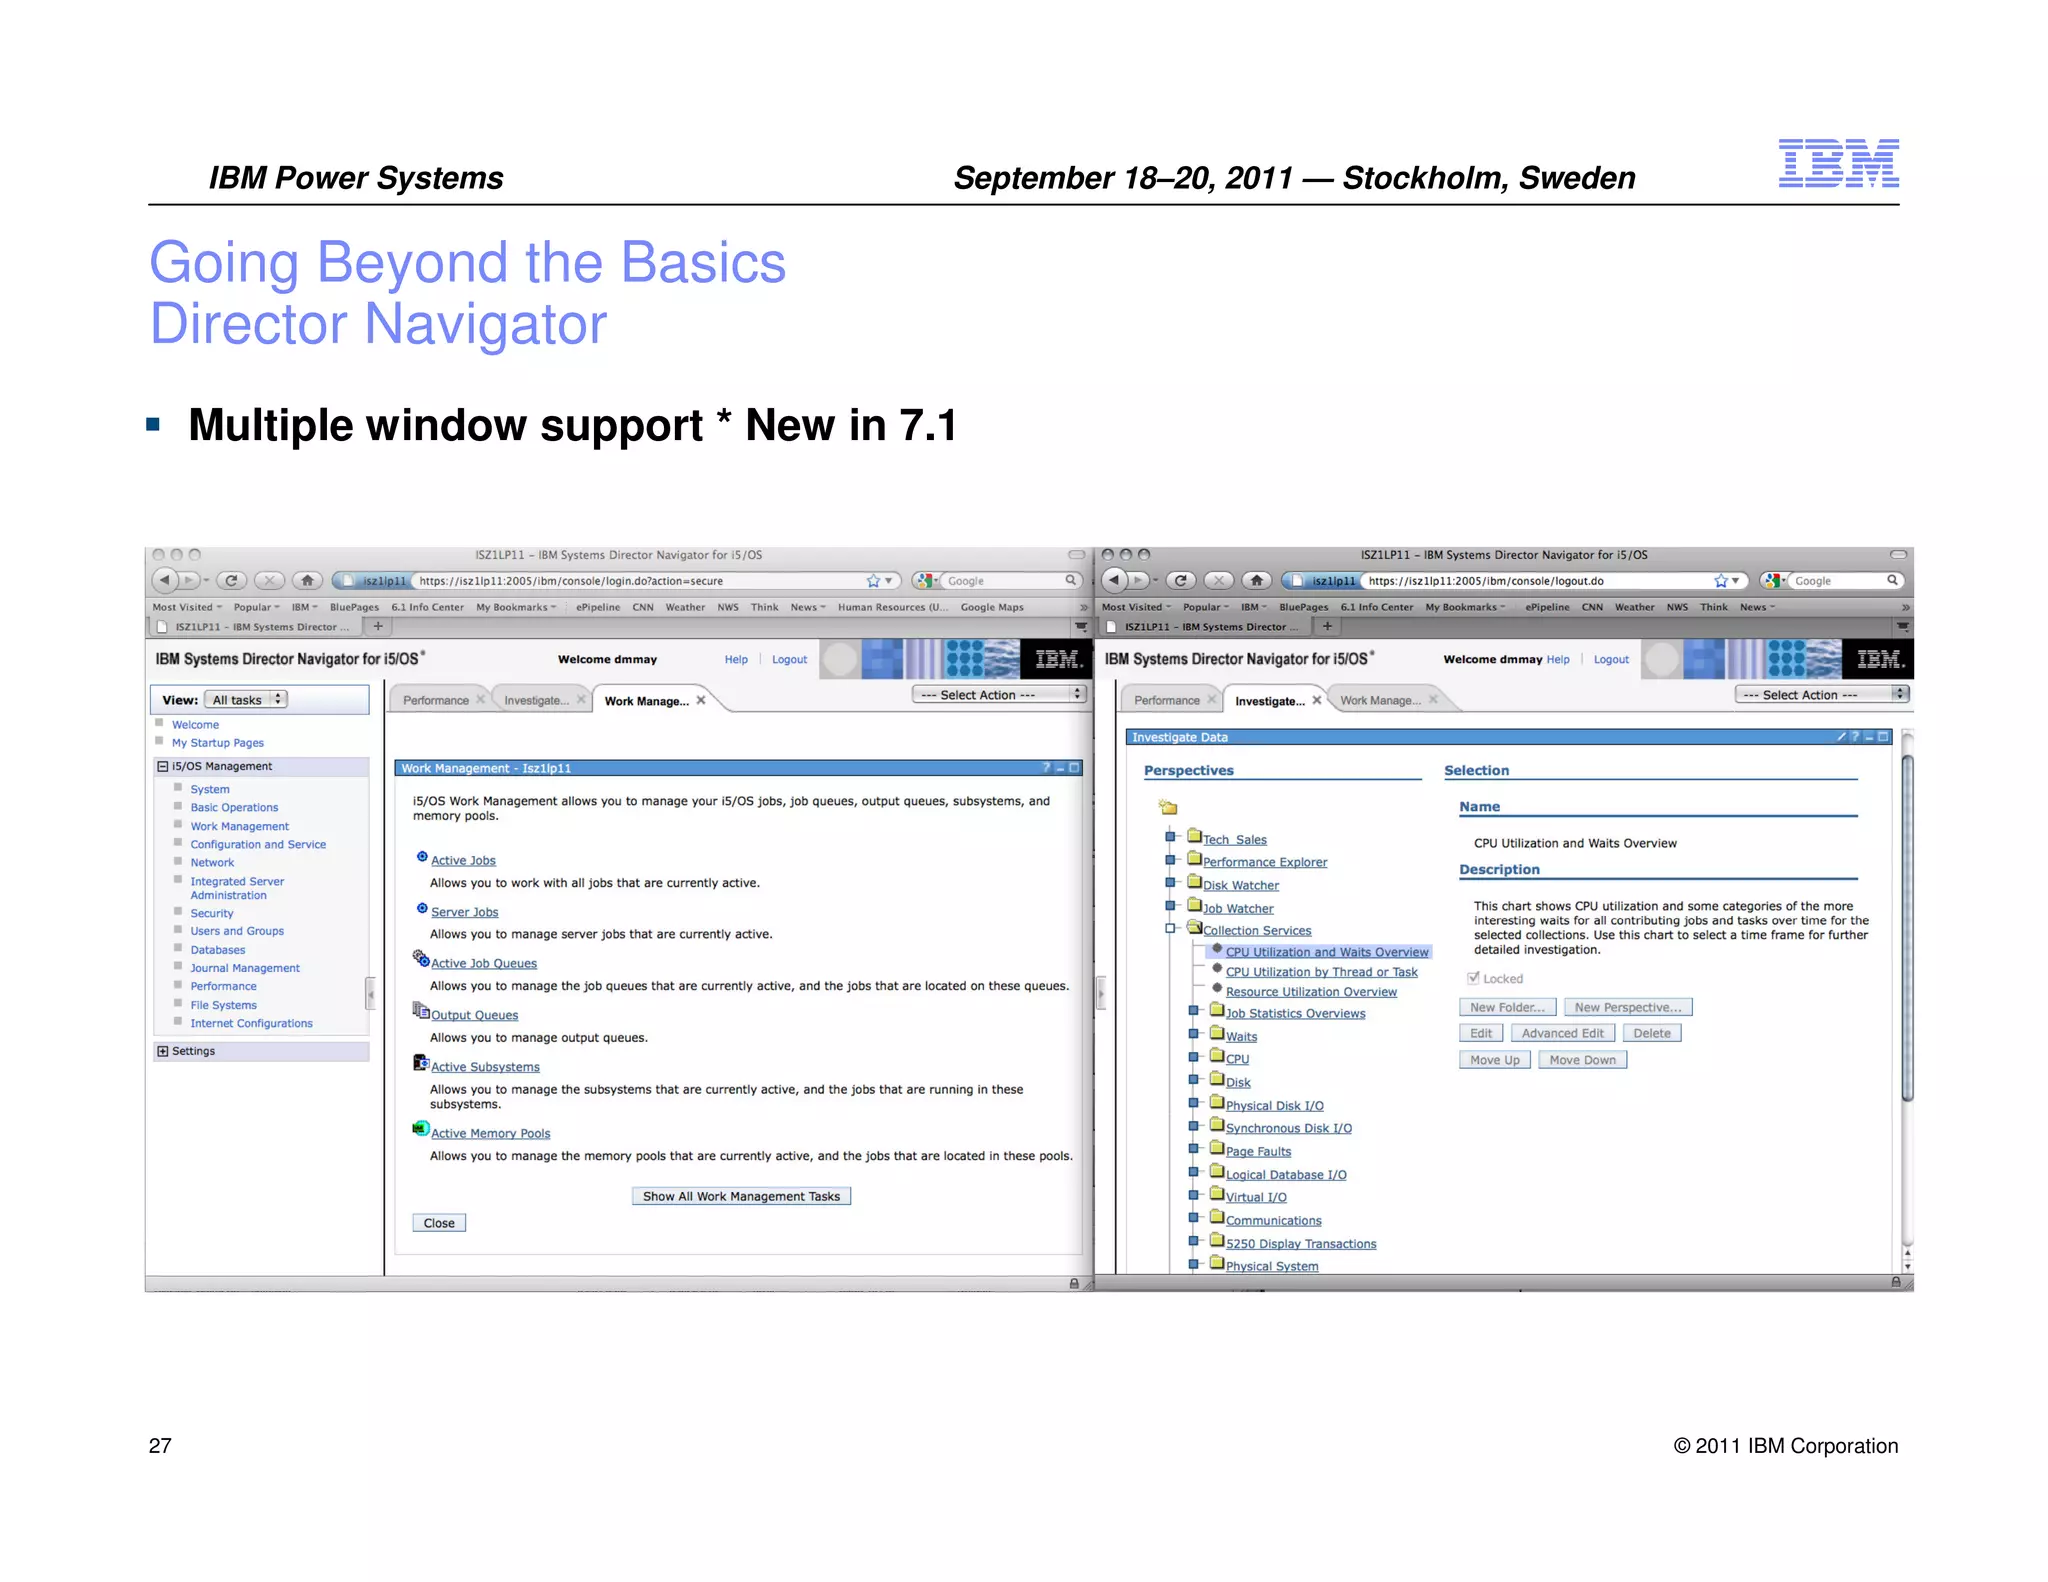Click Google search magnifier in left window
Screen dimensions: 2048x1582
click(1070, 580)
